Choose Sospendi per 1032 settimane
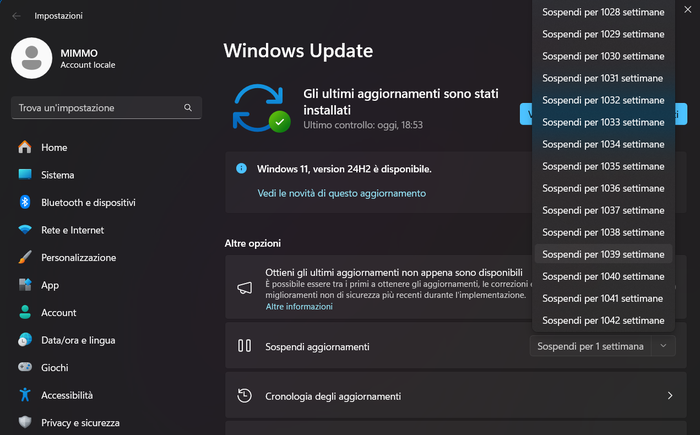This screenshot has width=700, height=435. [603, 100]
